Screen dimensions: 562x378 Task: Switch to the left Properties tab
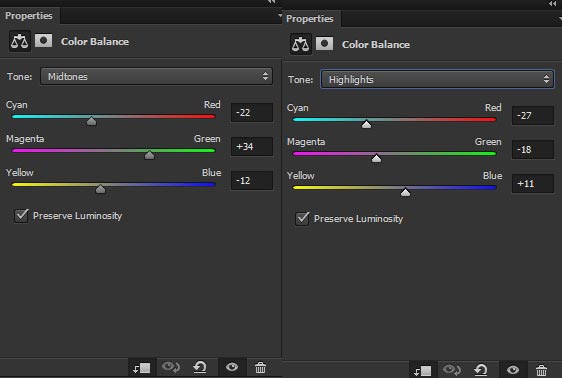29,16
